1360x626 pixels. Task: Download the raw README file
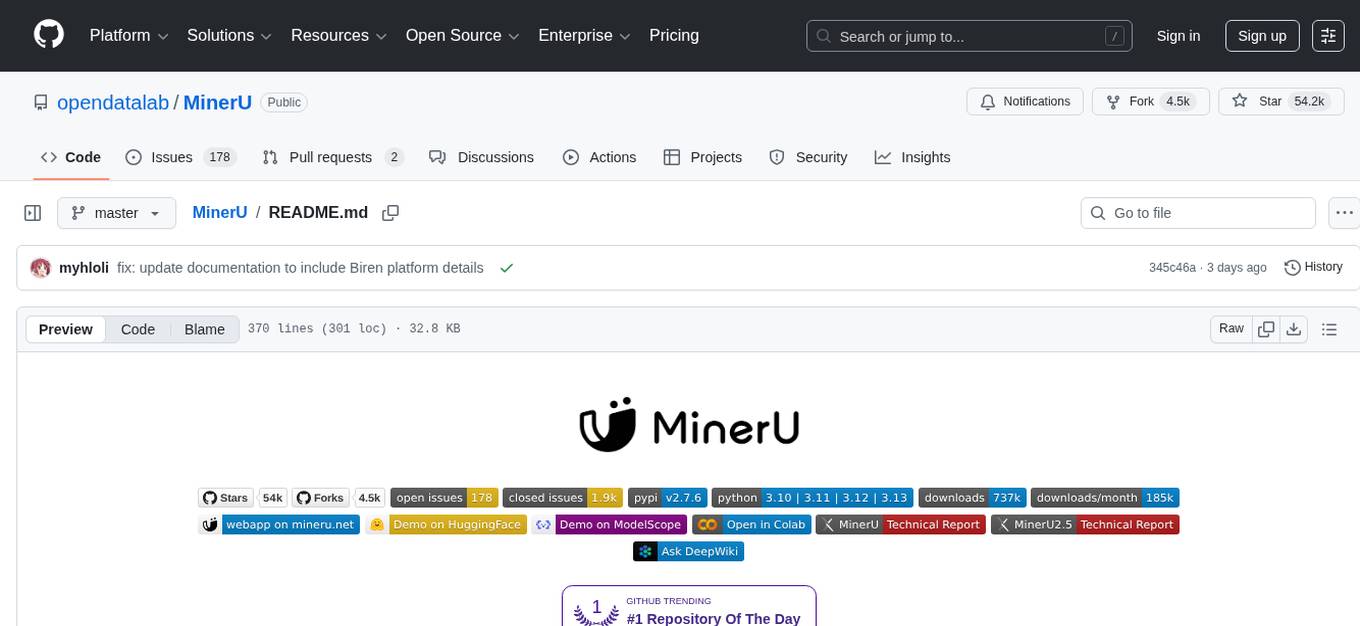pos(1294,328)
